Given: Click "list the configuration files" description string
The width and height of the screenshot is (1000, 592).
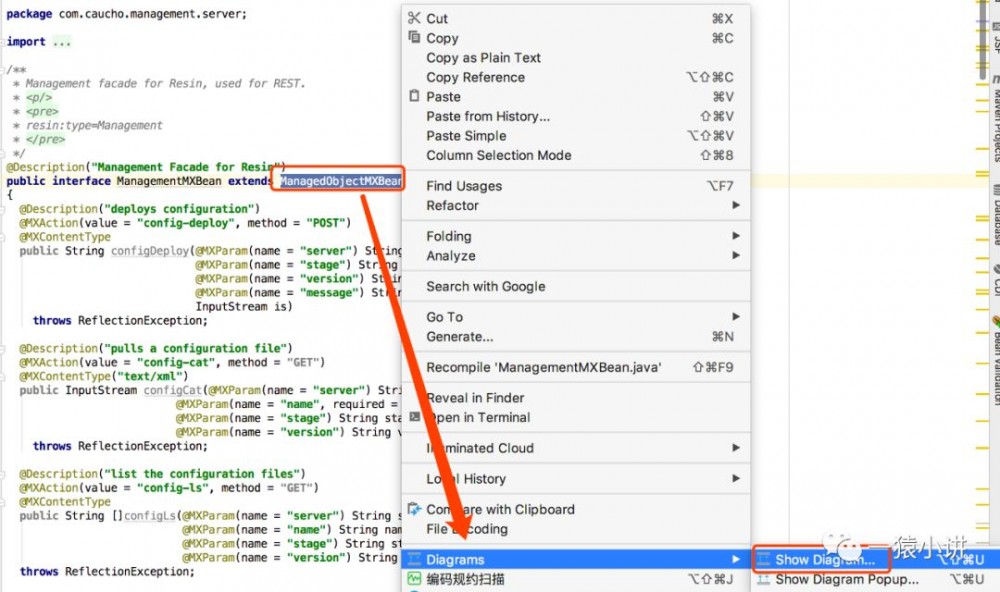Looking at the screenshot, I should click(x=202, y=473).
